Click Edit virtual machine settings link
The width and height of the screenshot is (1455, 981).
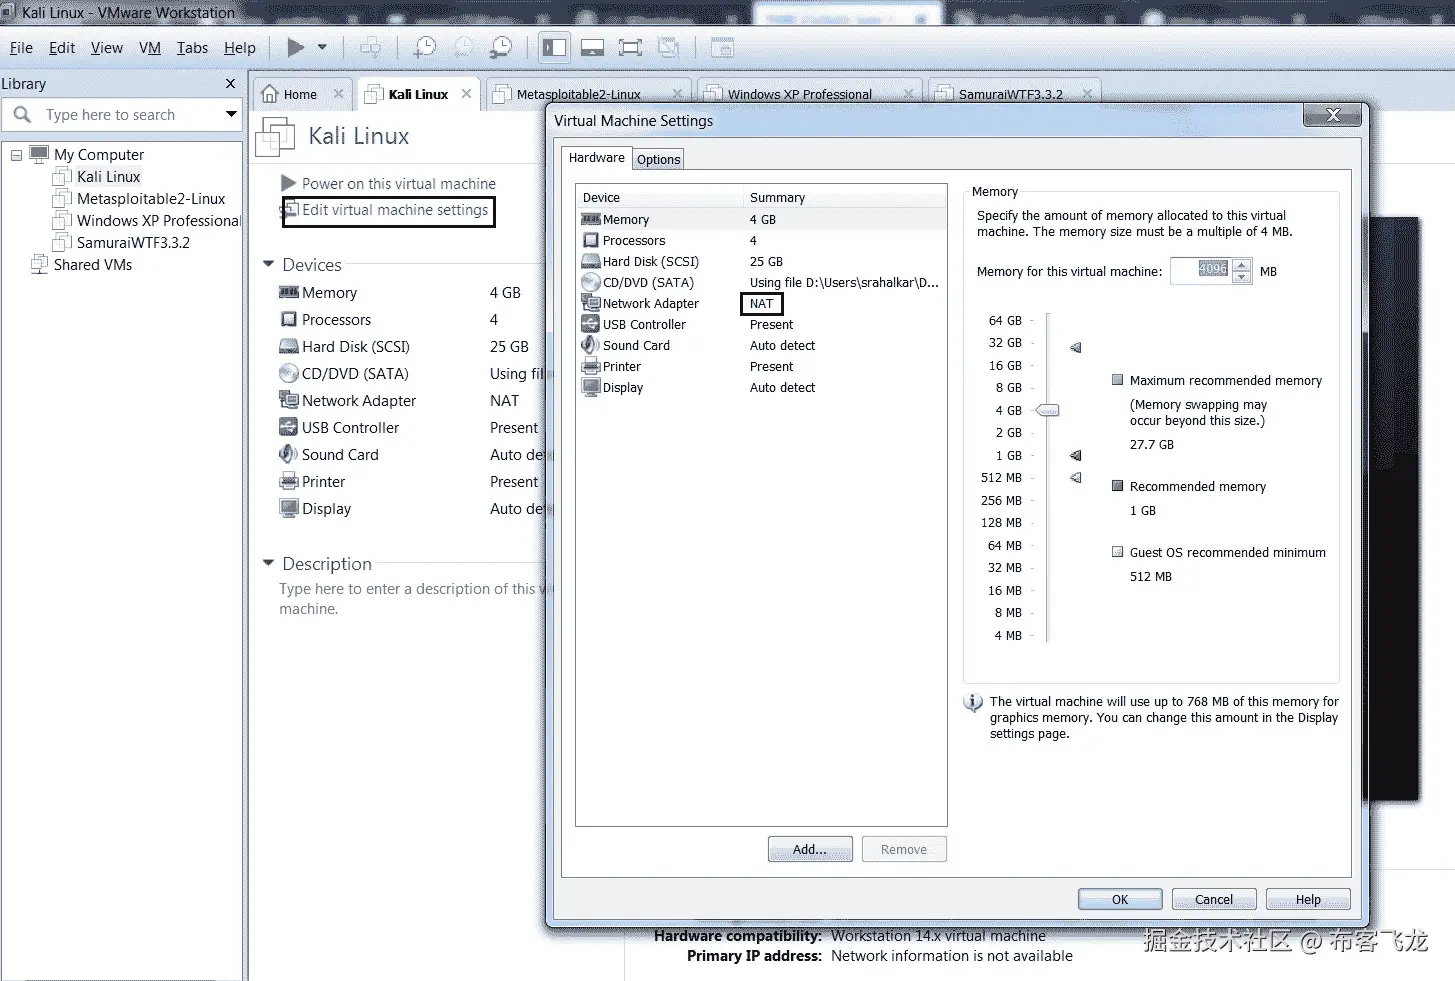[x=395, y=210]
